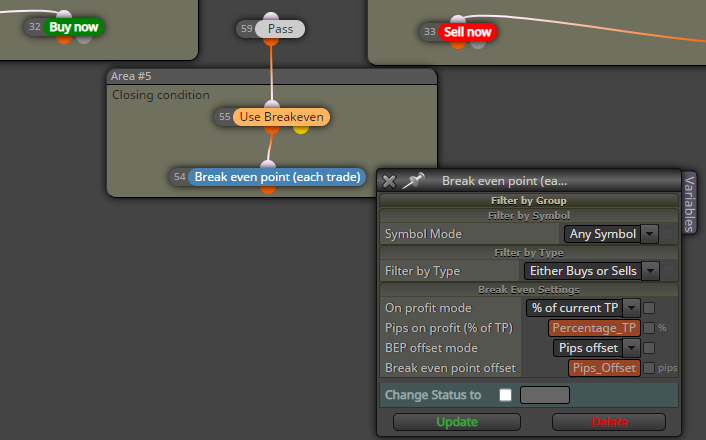Open the Filter by Type dropdown

[x=650, y=271]
